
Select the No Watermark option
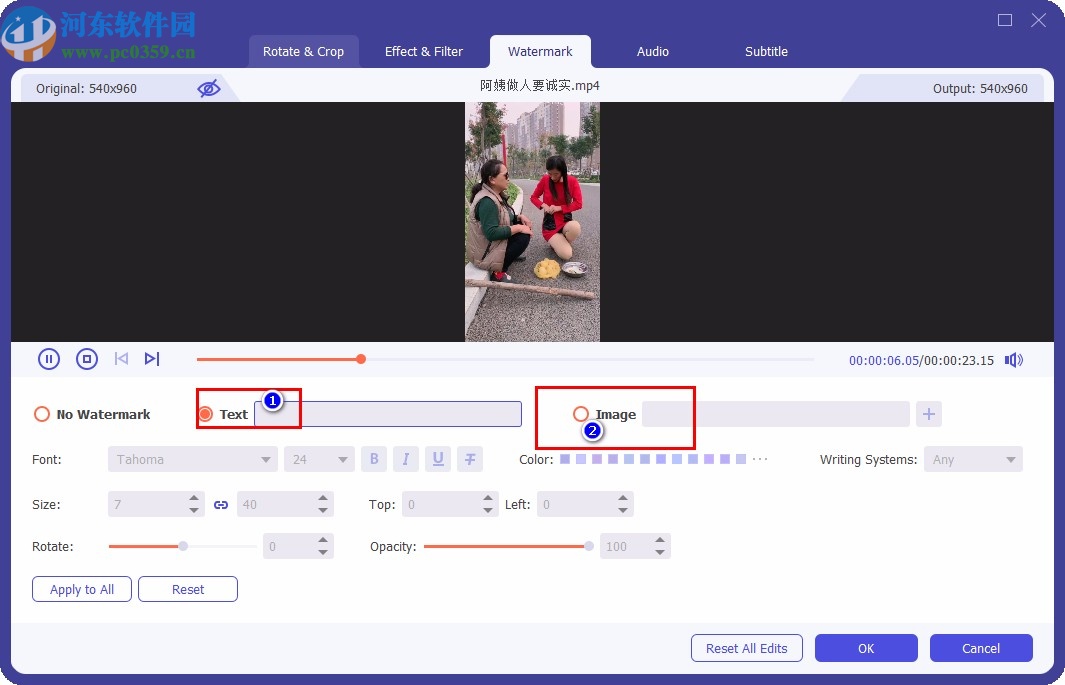(x=41, y=413)
